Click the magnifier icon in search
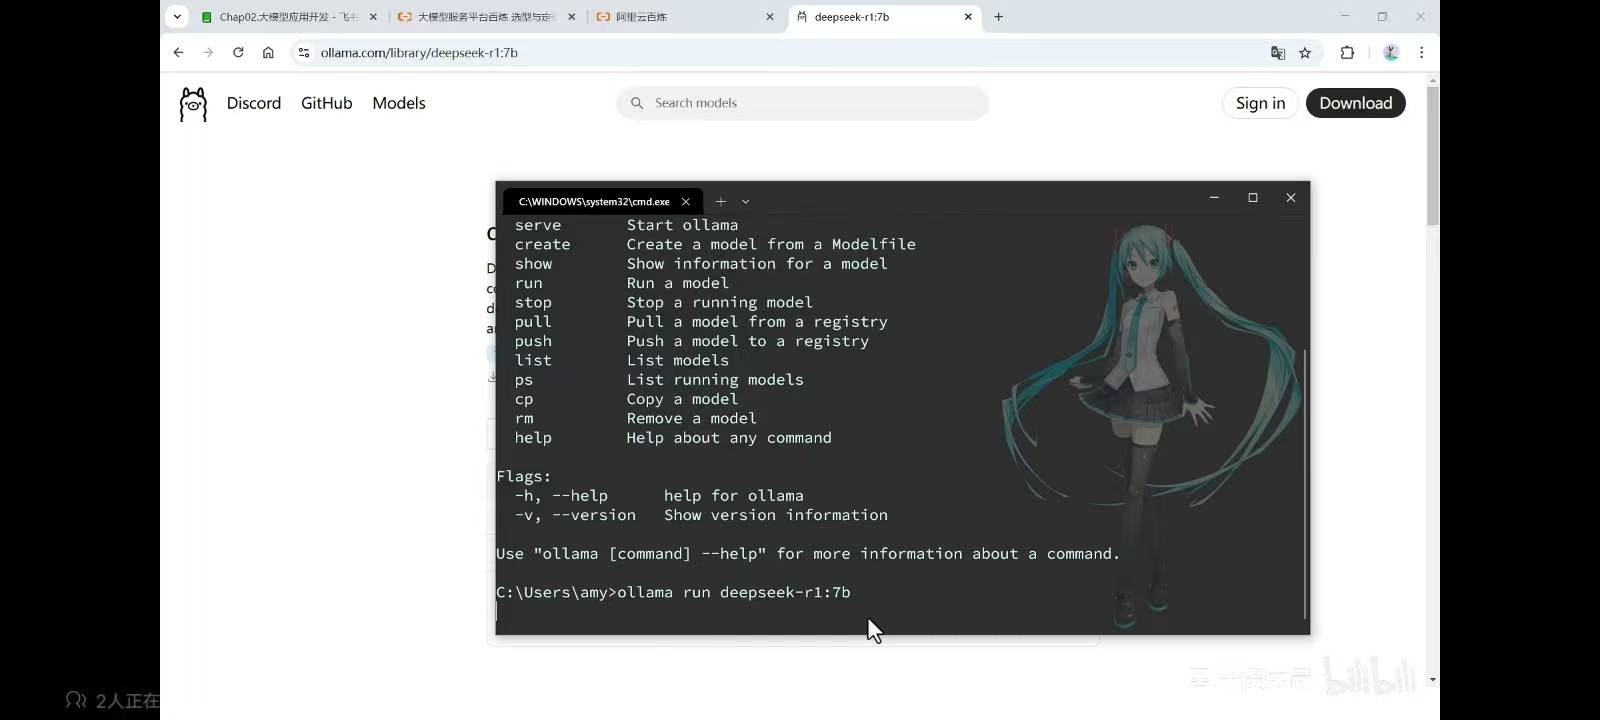The image size is (1600, 720). (x=636, y=103)
